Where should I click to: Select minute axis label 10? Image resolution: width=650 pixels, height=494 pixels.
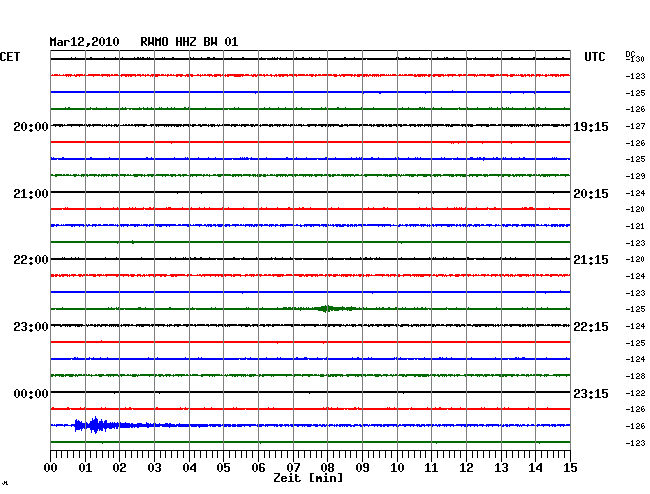point(397,468)
